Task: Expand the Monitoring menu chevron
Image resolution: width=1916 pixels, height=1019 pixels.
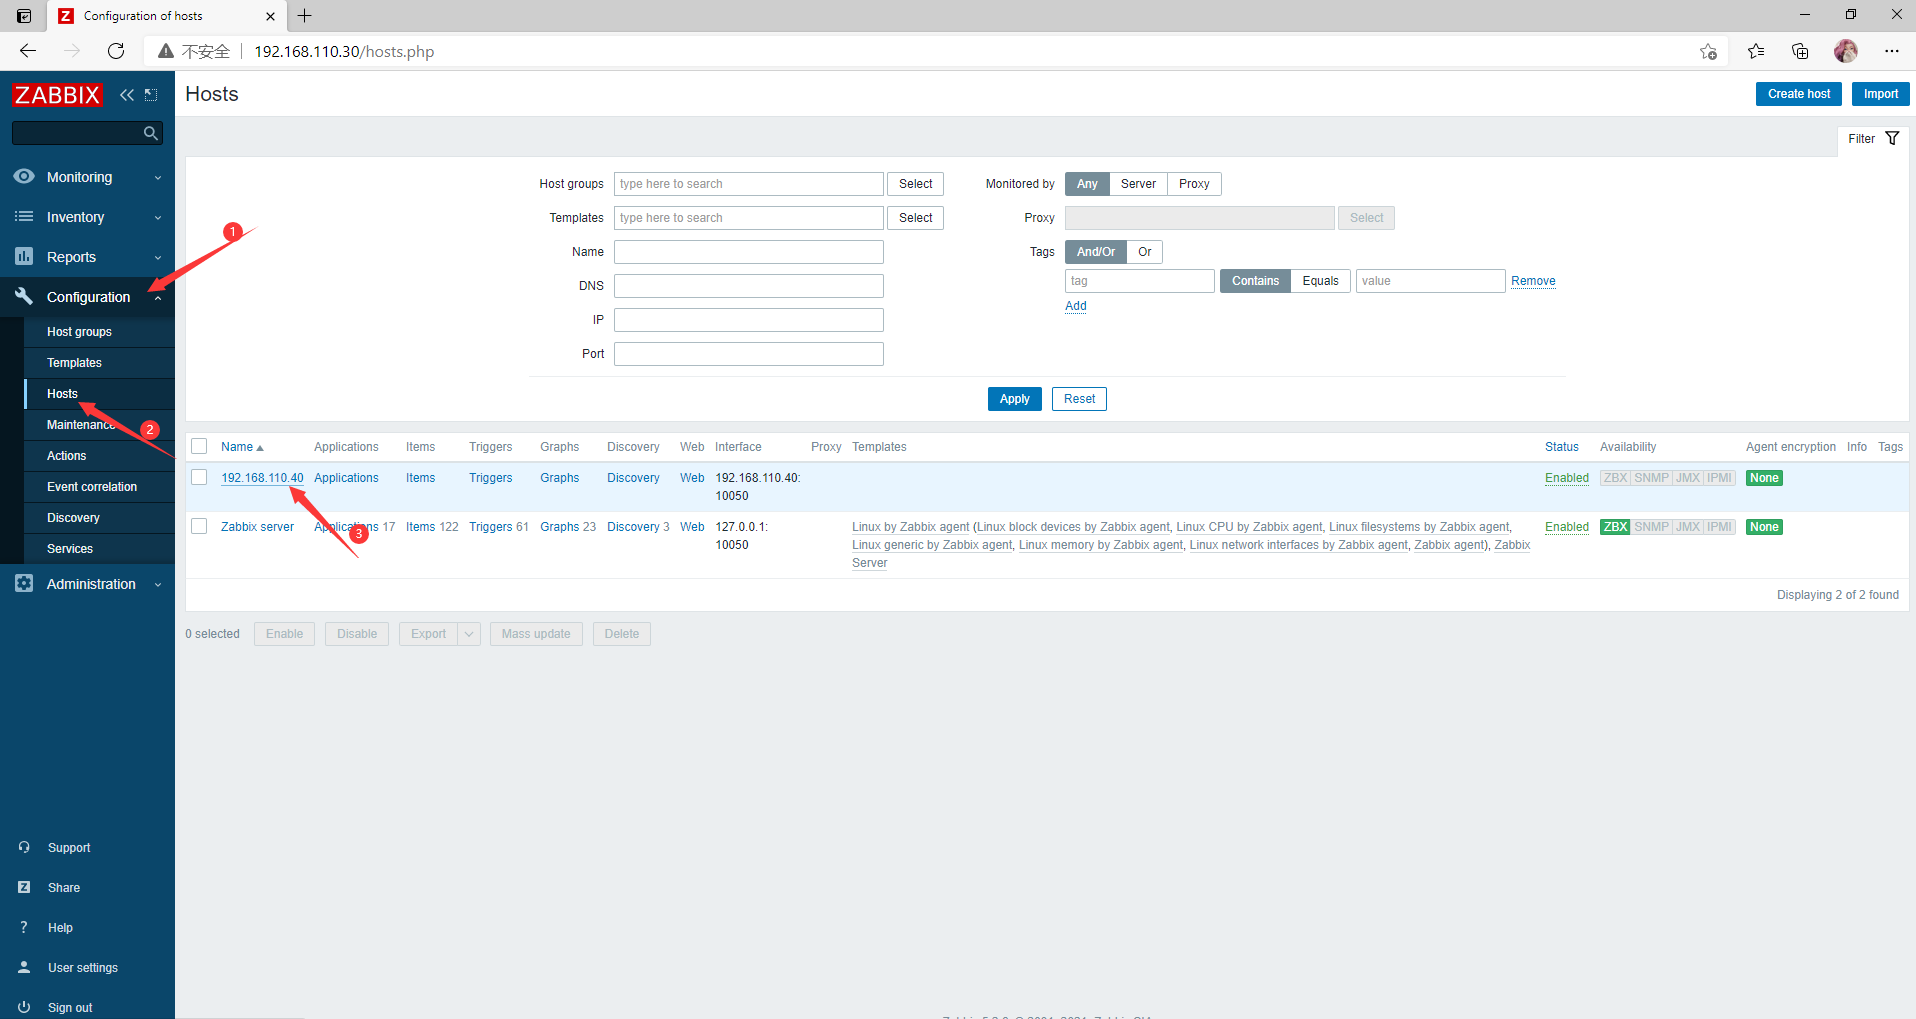Action: click(x=158, y=178)
